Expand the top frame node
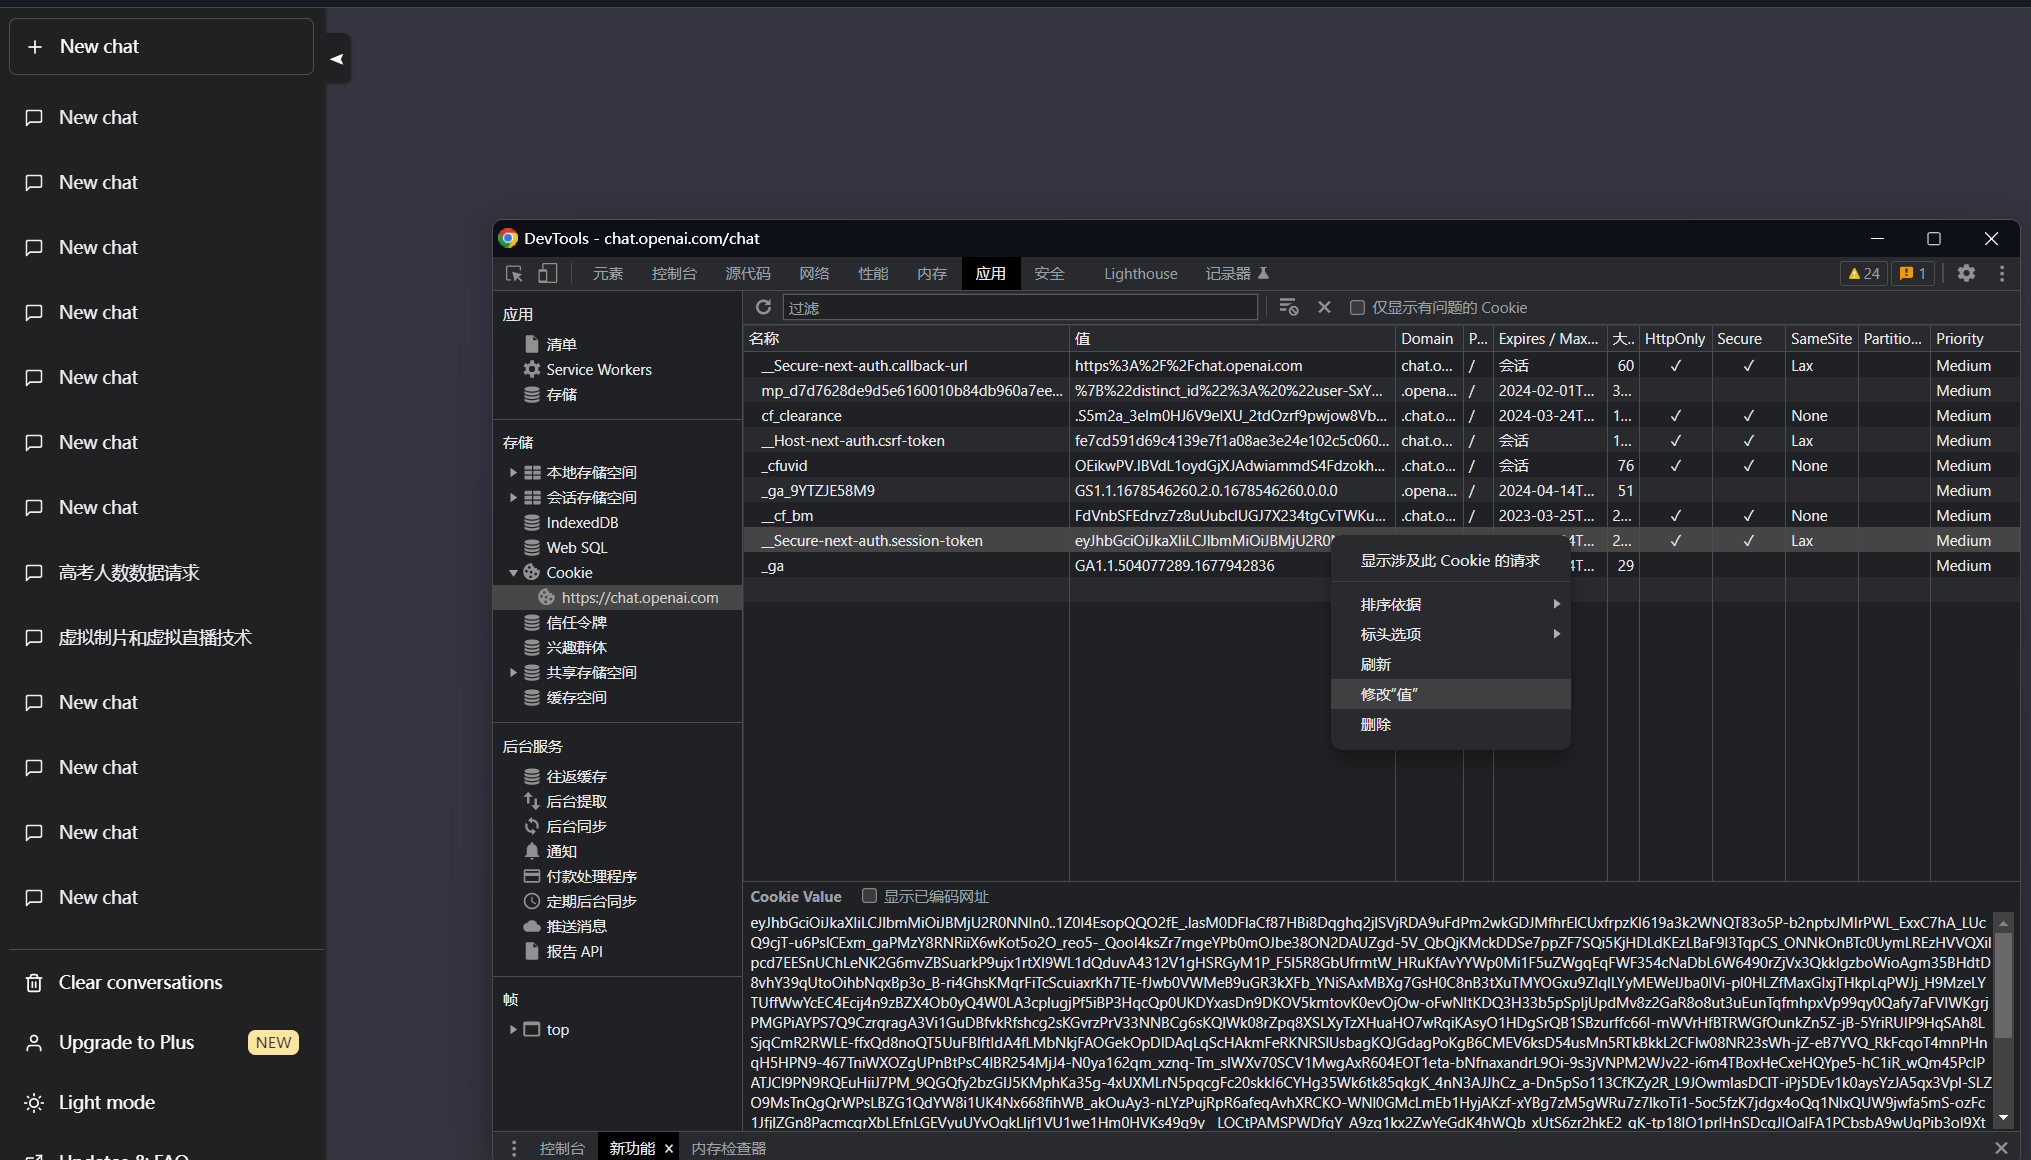This screenshot has width=2031, height=1160. 513,1029
